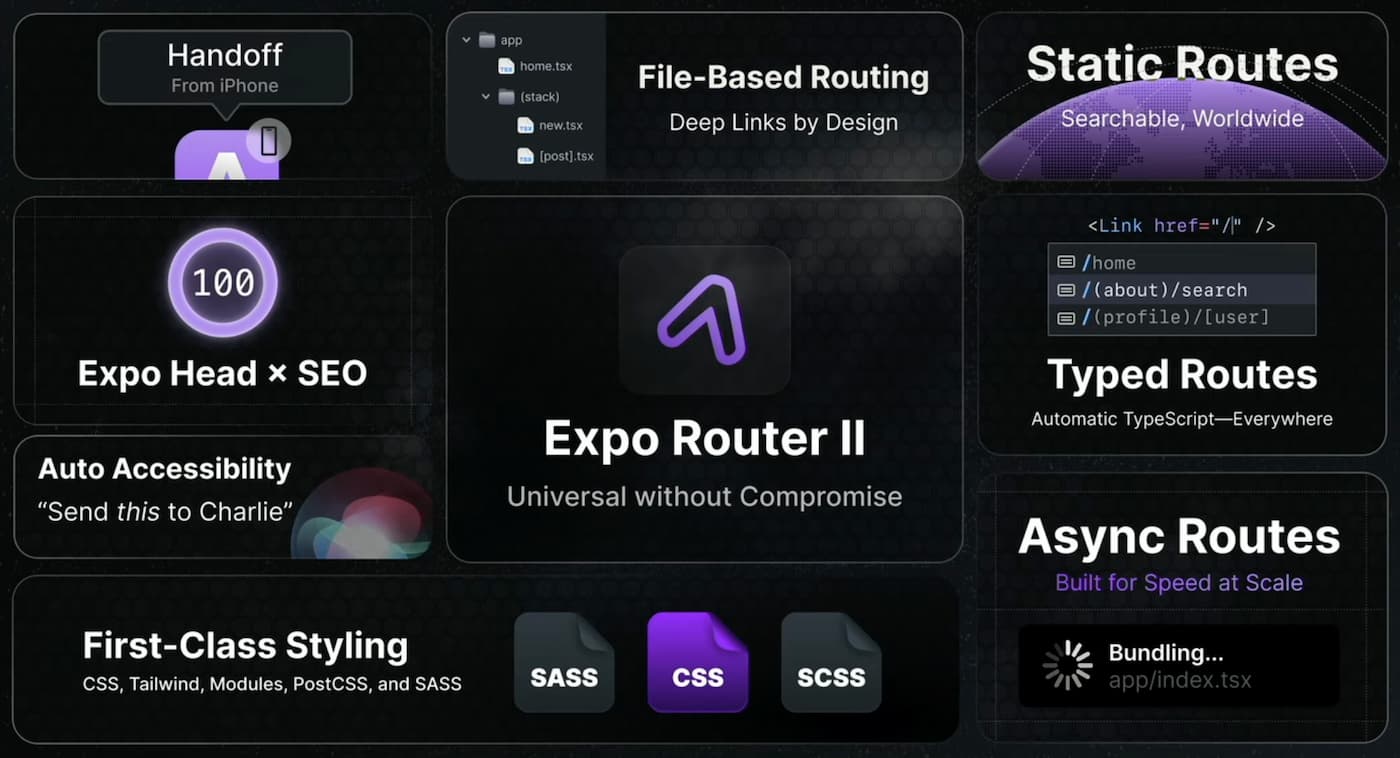Select the SCSS file icon
1400x758 pixels.
831,662
